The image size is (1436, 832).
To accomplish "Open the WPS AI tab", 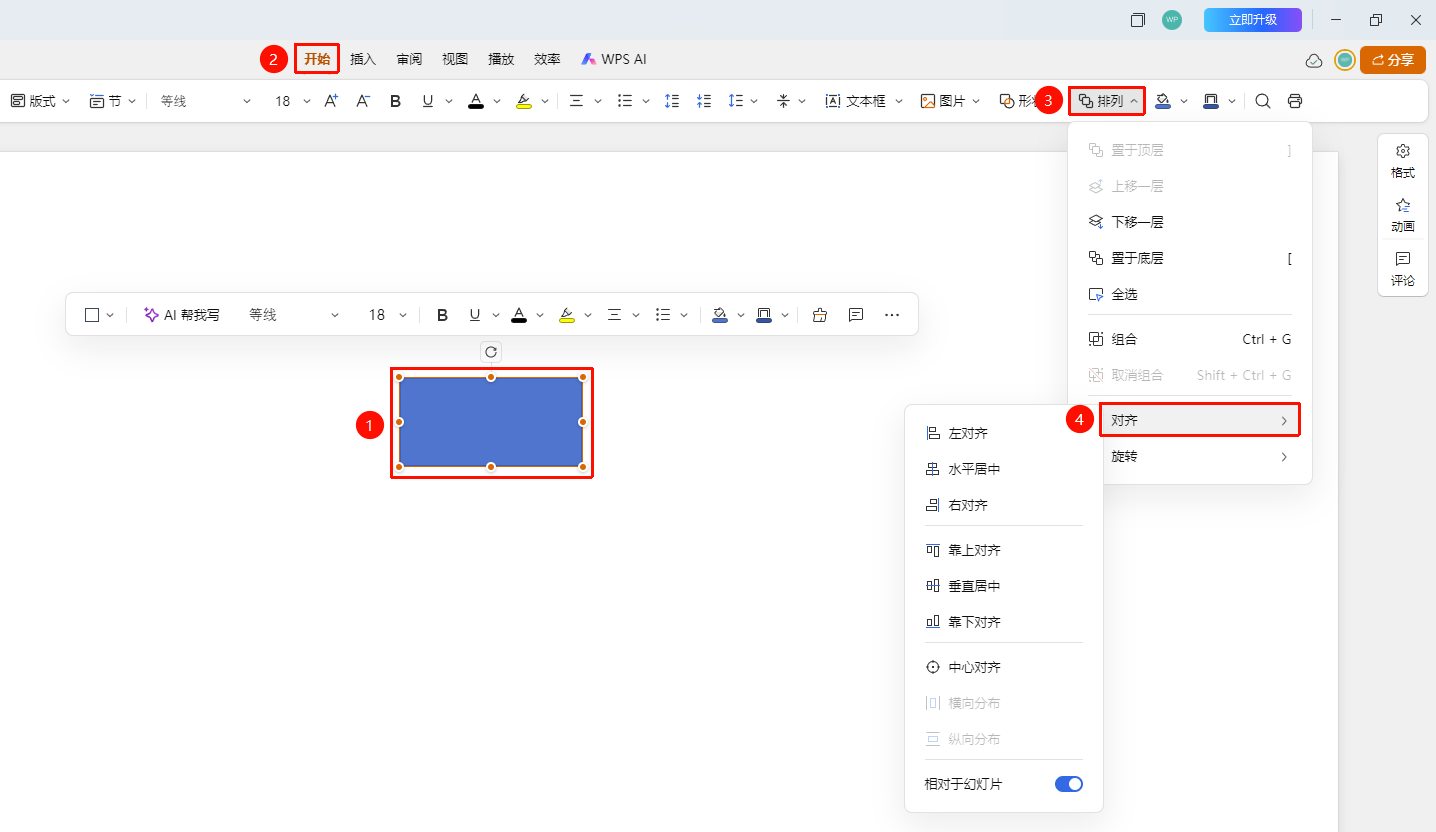I will (x=614, y=59).
